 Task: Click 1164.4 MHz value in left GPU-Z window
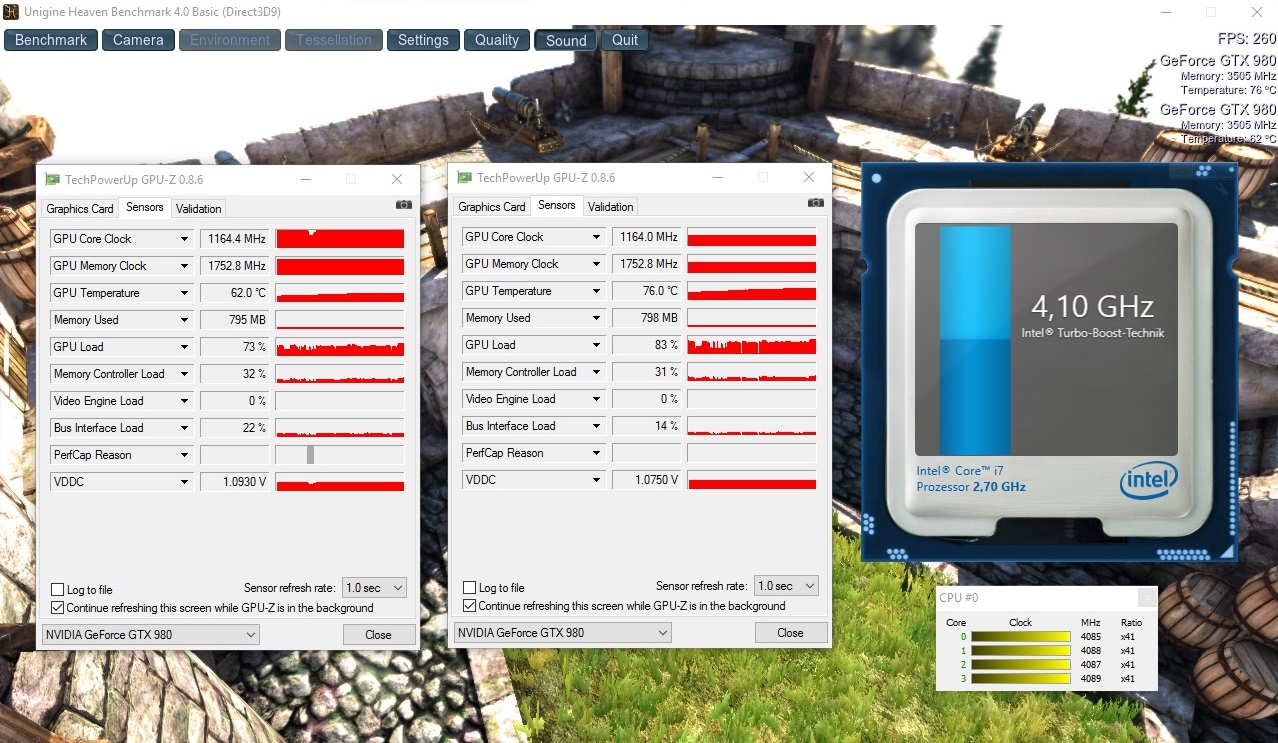[x=235, y=239]
